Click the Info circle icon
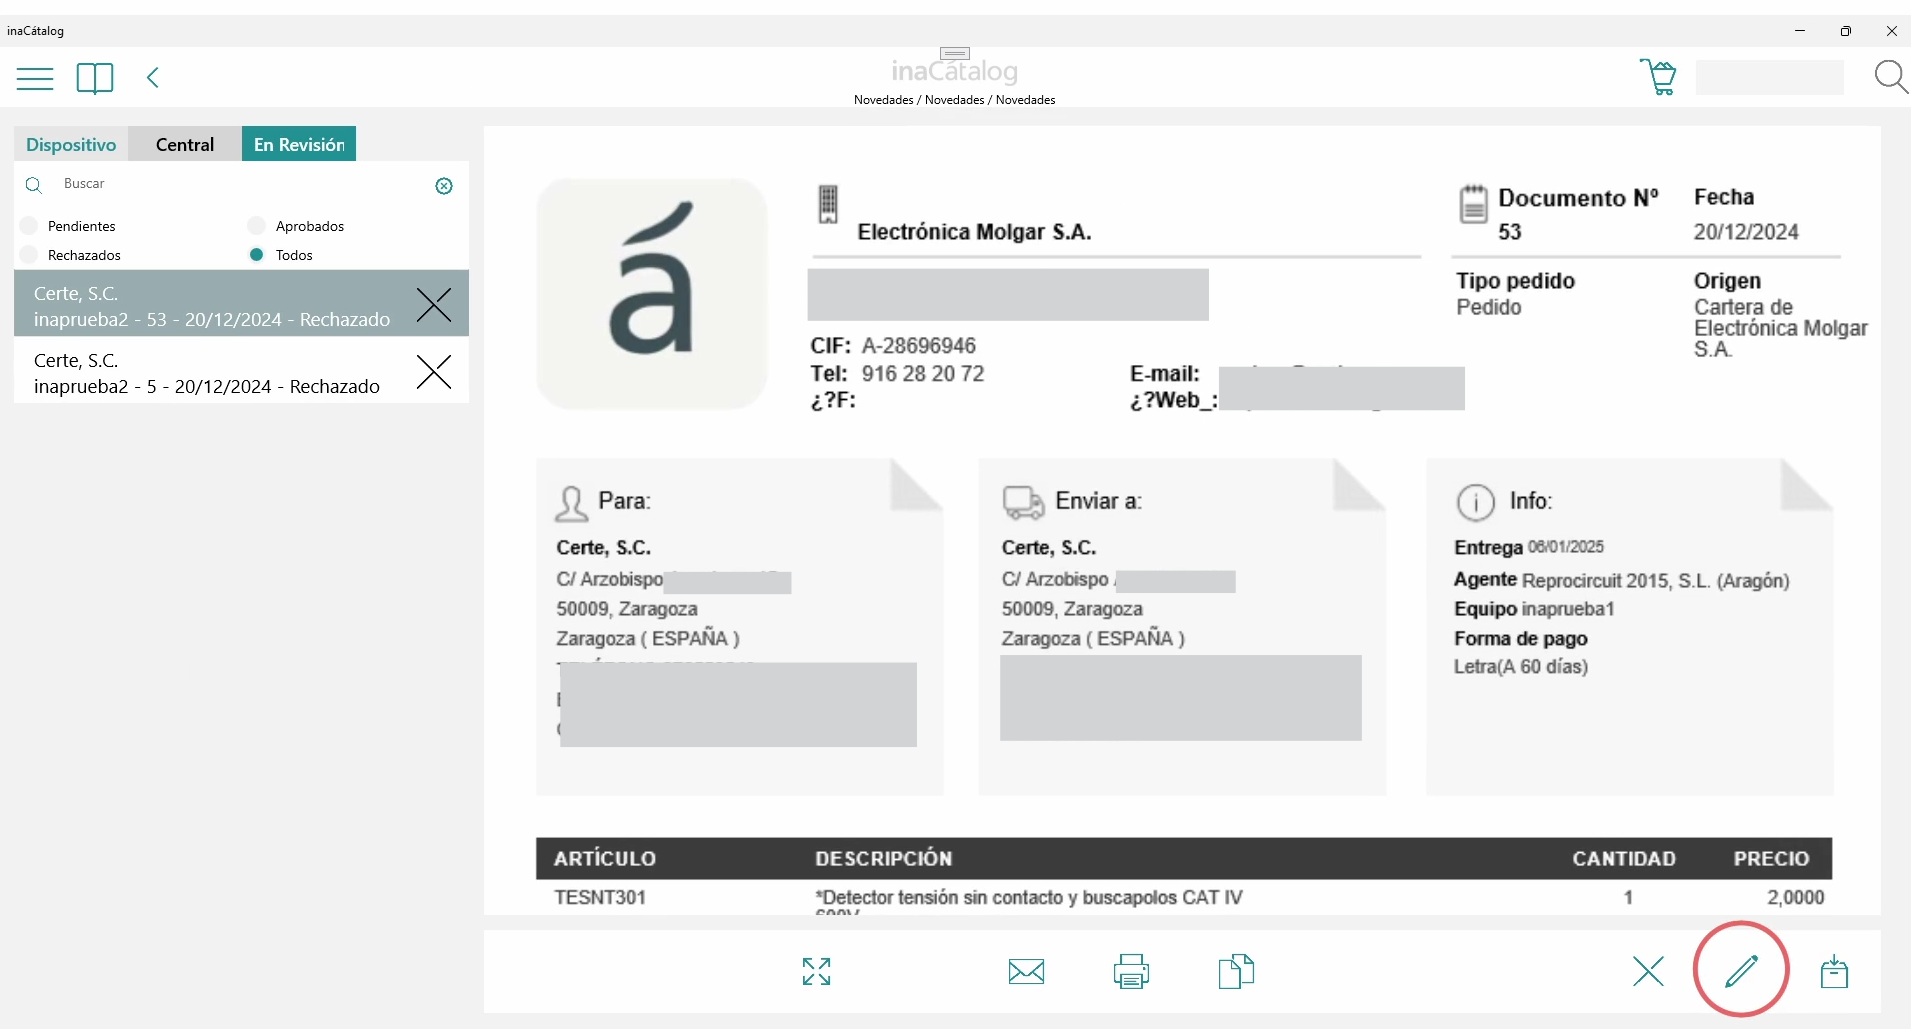1911x1029 pixels. (x=1475, y=502)
